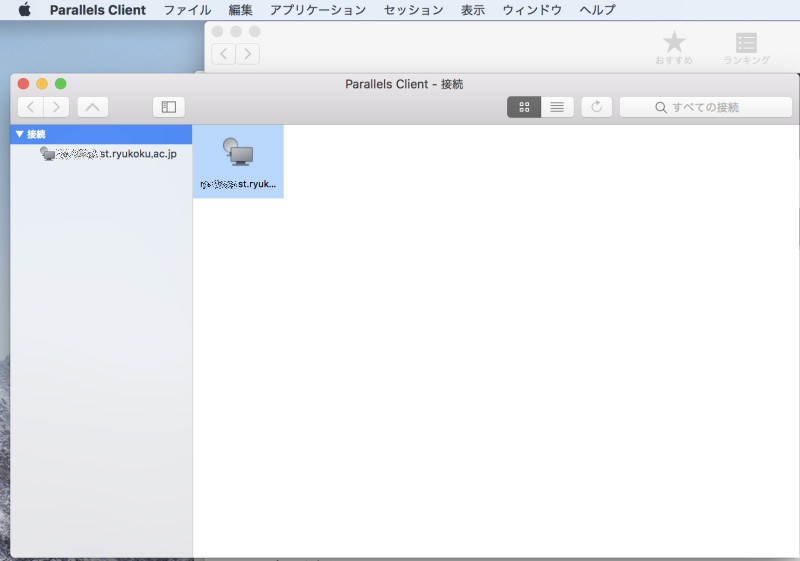The width and height of the screenshot is (800, 561).
Task: Toggle the sidebar panel button
Action: click(x=169, y=107)
